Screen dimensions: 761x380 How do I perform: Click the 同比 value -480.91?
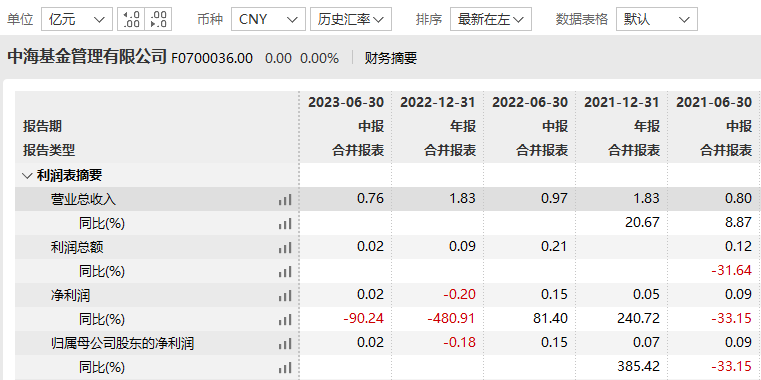[x=452, y=319]
